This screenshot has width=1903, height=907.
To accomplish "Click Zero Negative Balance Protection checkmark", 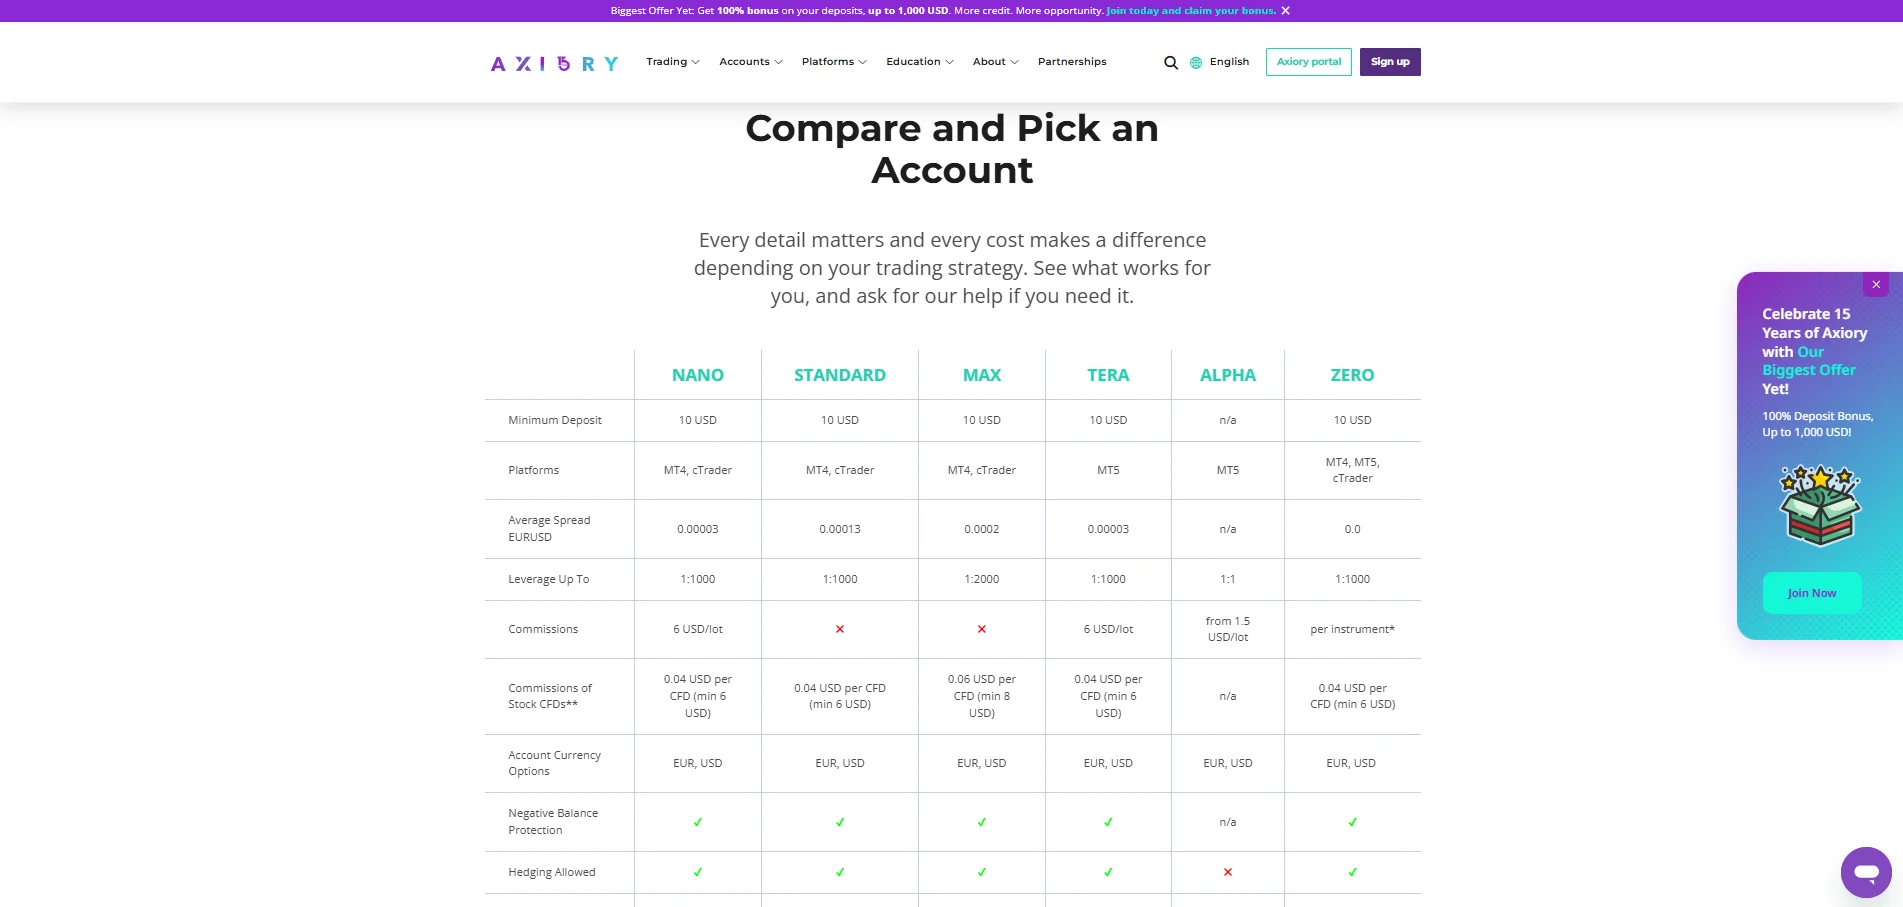I will click(1353, 822).
